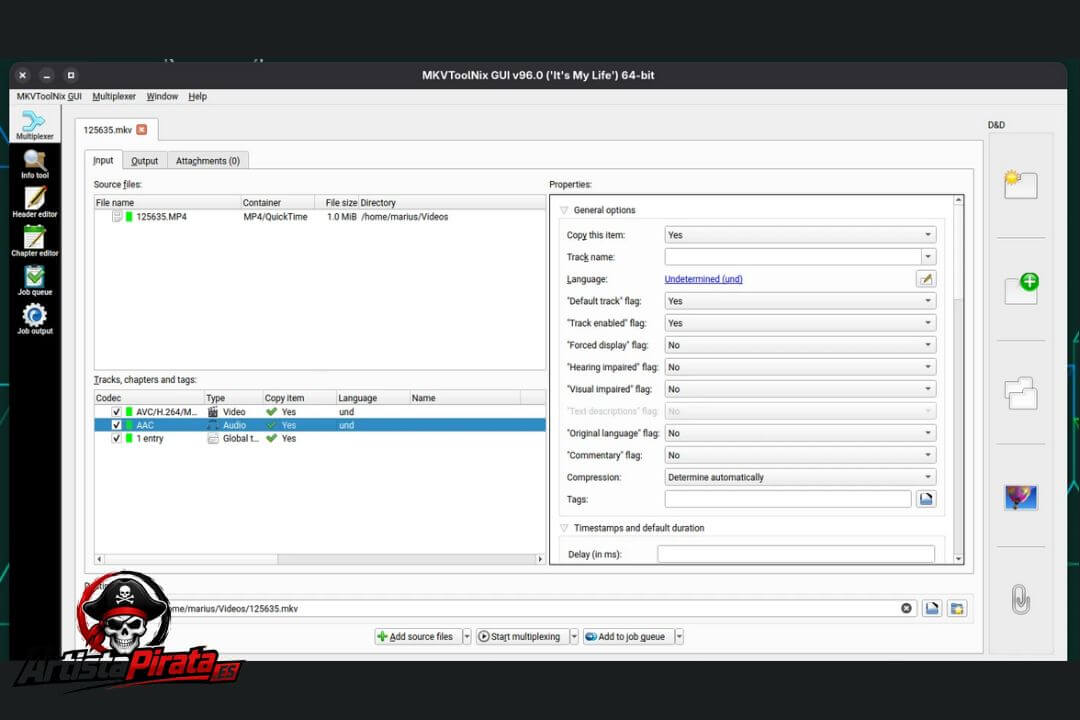1080x720 pixels.
Task: Open the MKVToolNix GUI menu
Action: click(49, 96)
